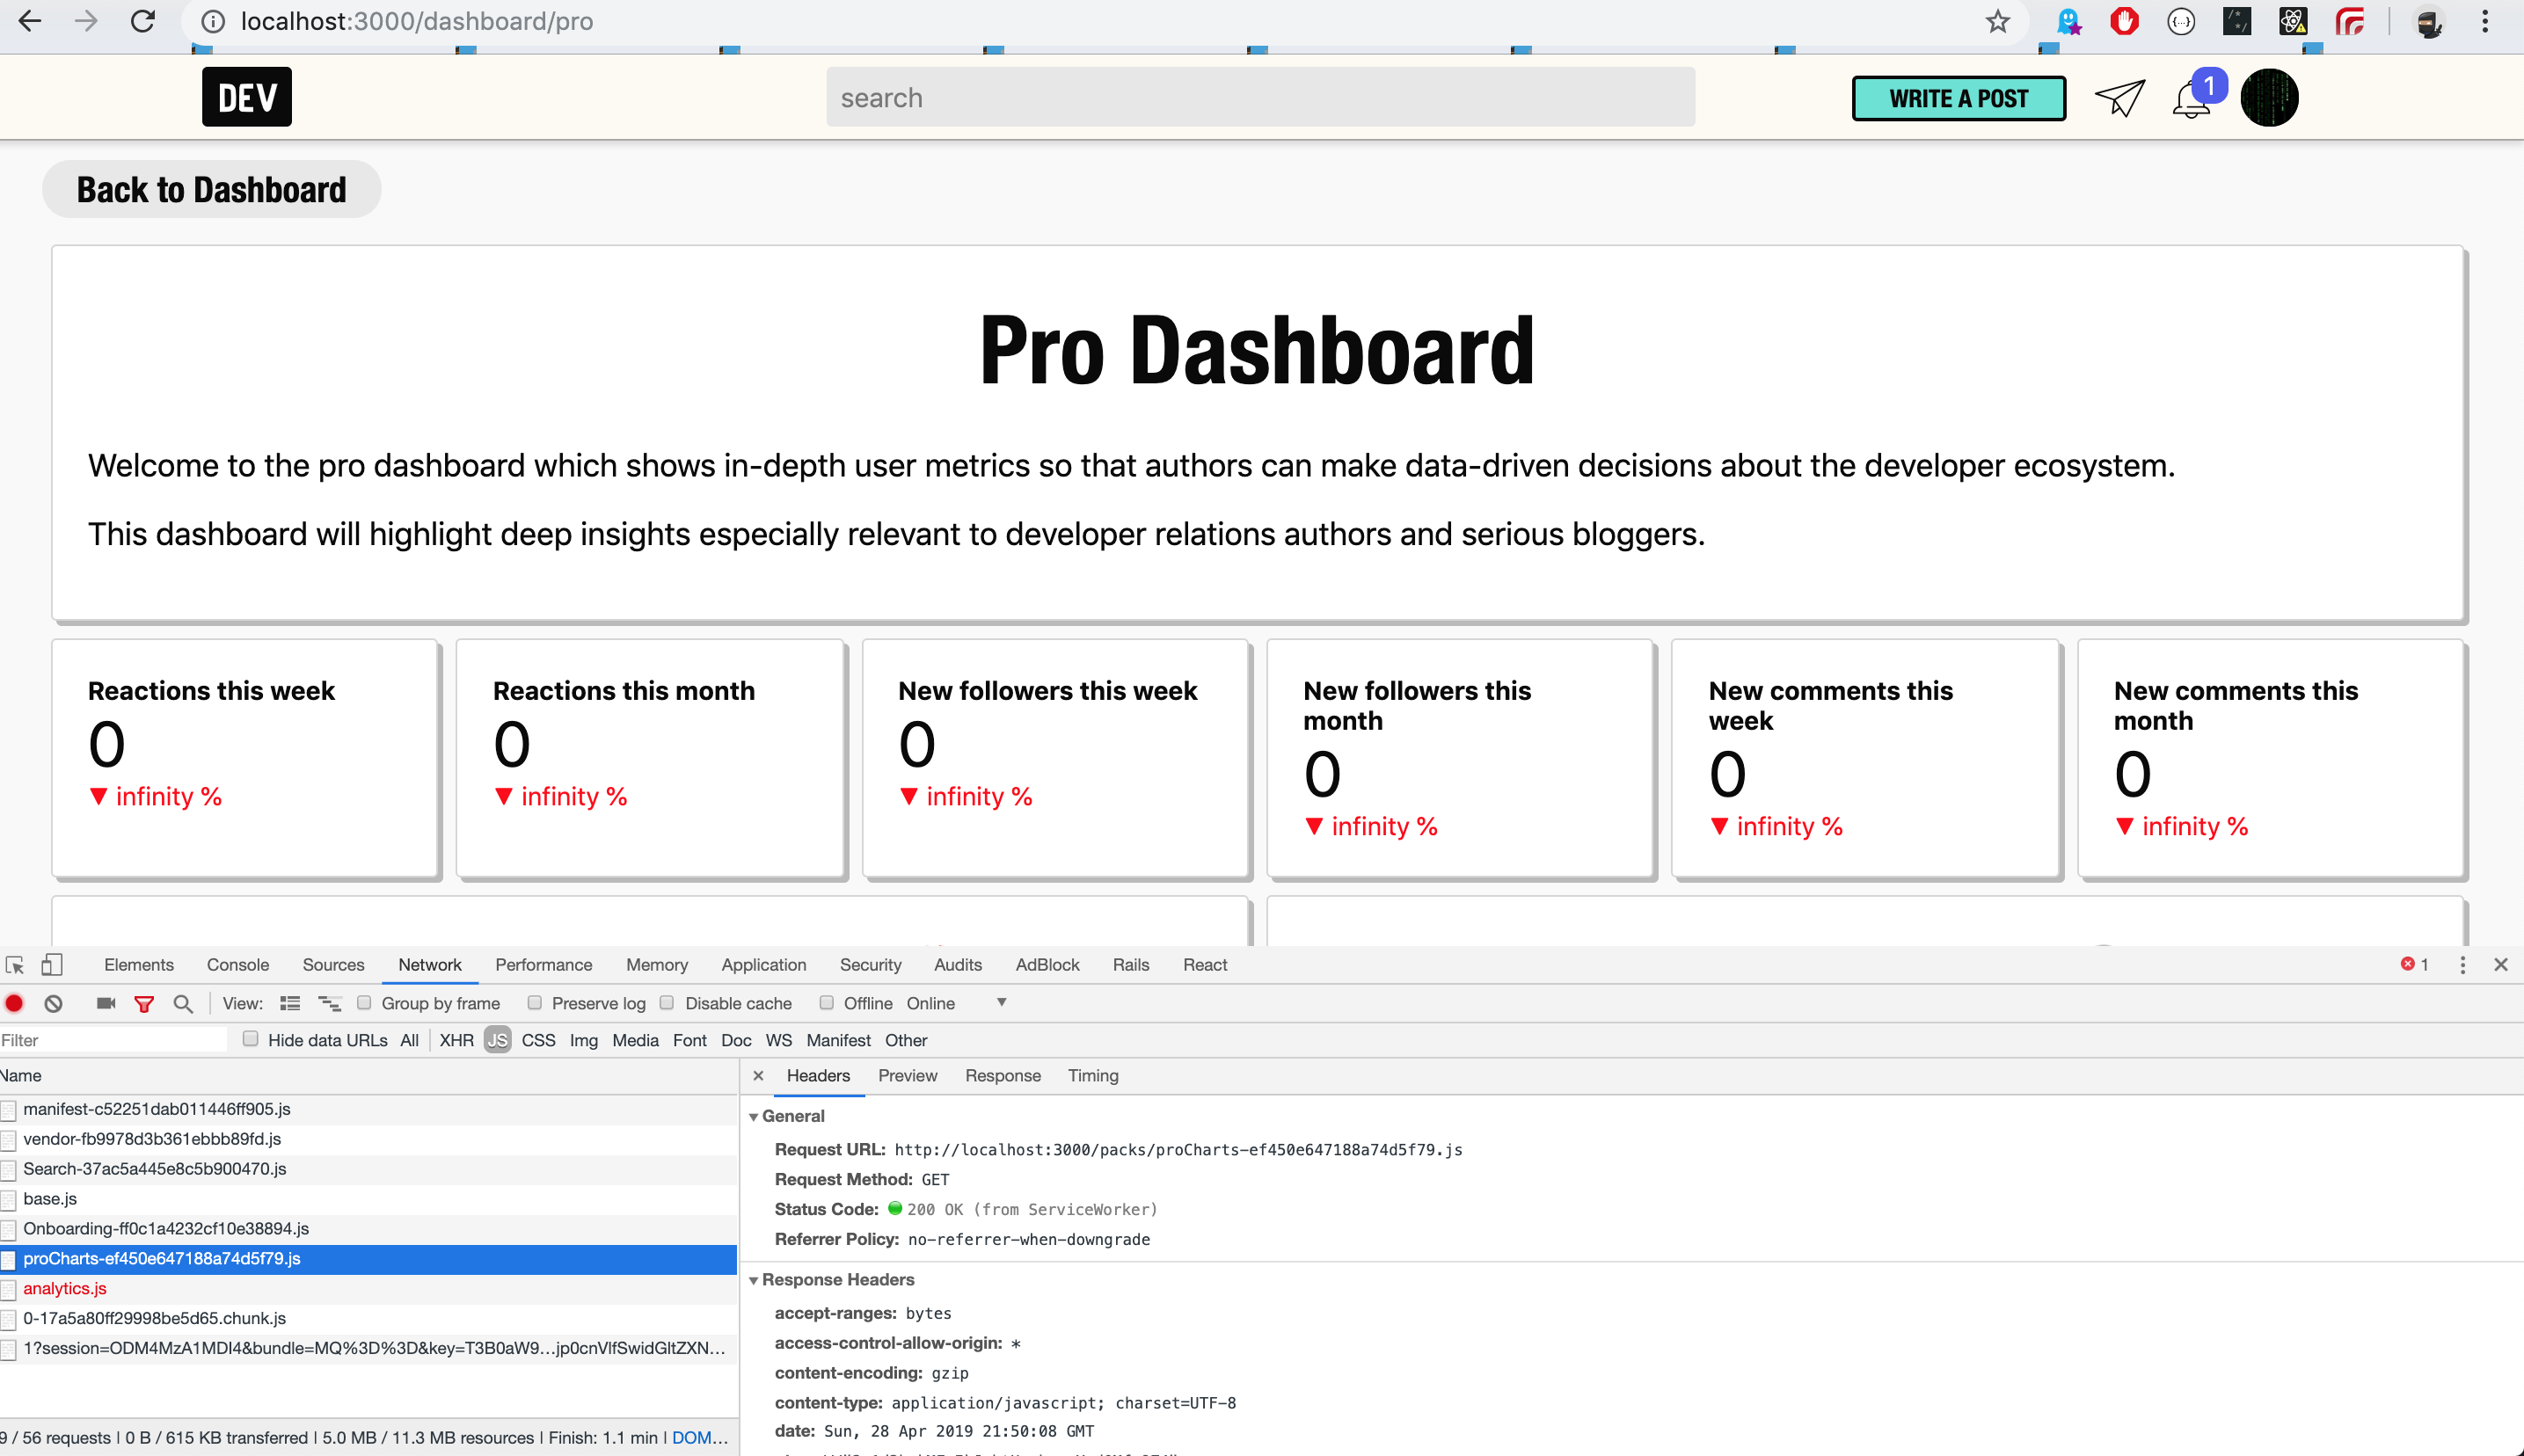Toggle the device toolbar in DevTools

[x=51, y=964]
